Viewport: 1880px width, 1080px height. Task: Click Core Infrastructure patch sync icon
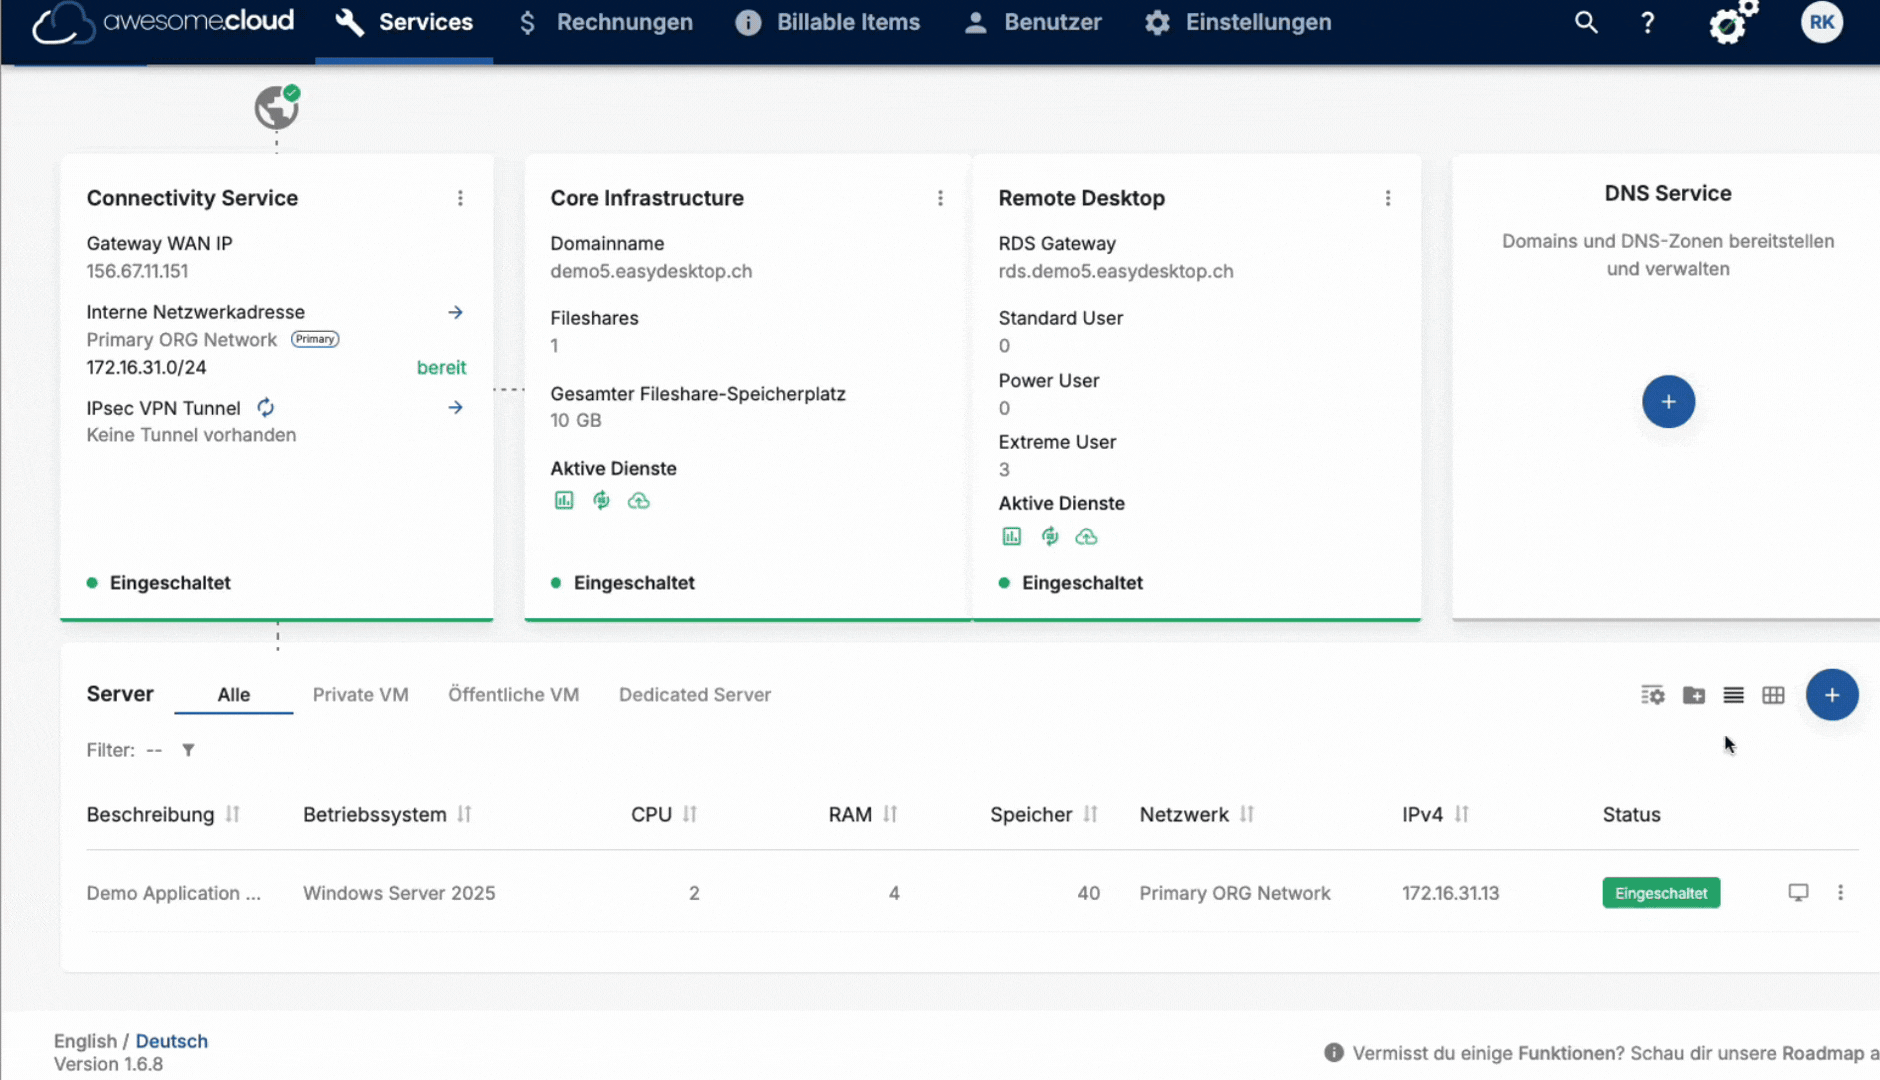point(601,500)
